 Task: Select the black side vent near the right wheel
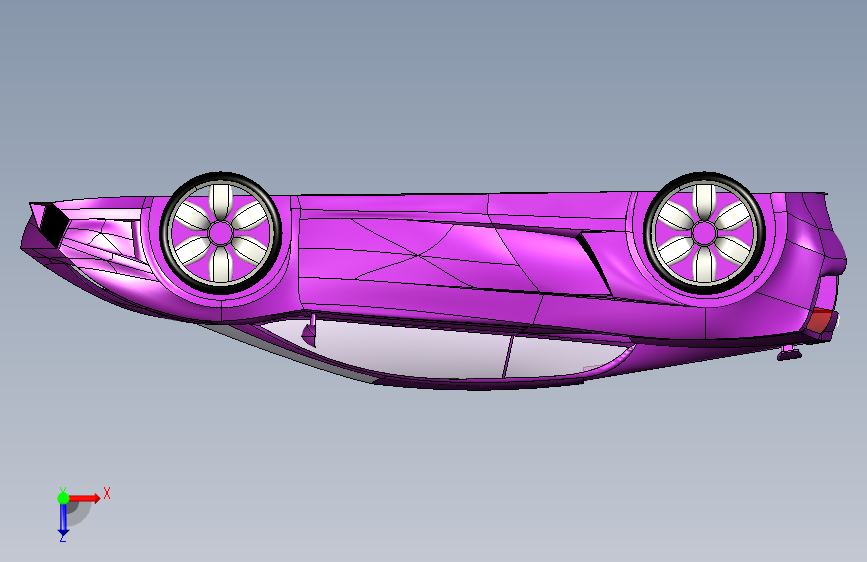point(596,264)
